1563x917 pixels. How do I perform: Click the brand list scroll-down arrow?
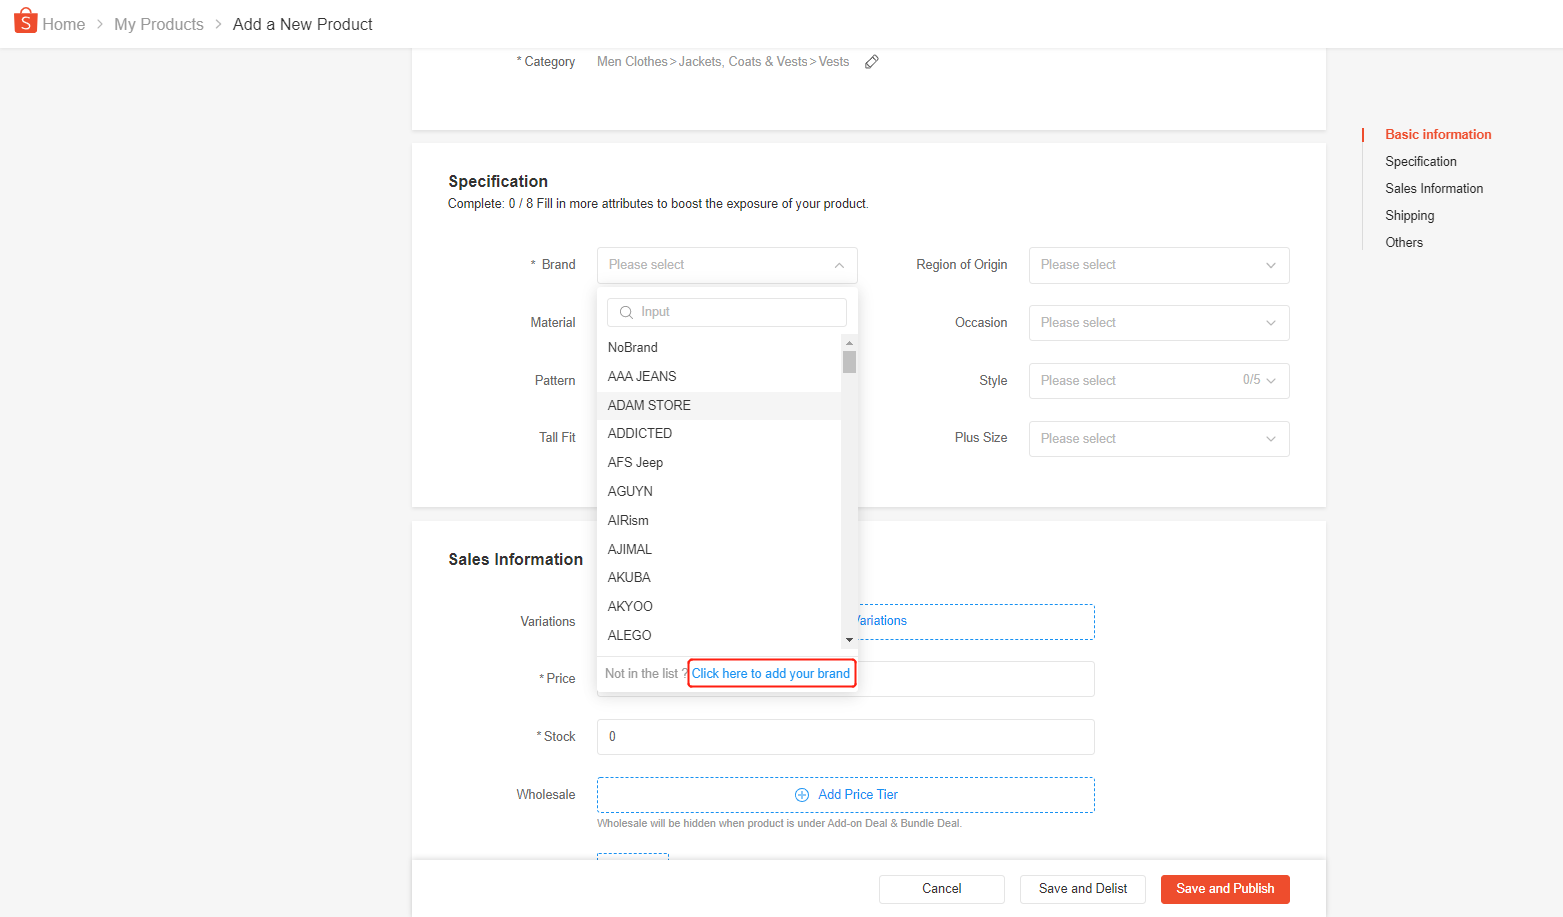point(849,640)
